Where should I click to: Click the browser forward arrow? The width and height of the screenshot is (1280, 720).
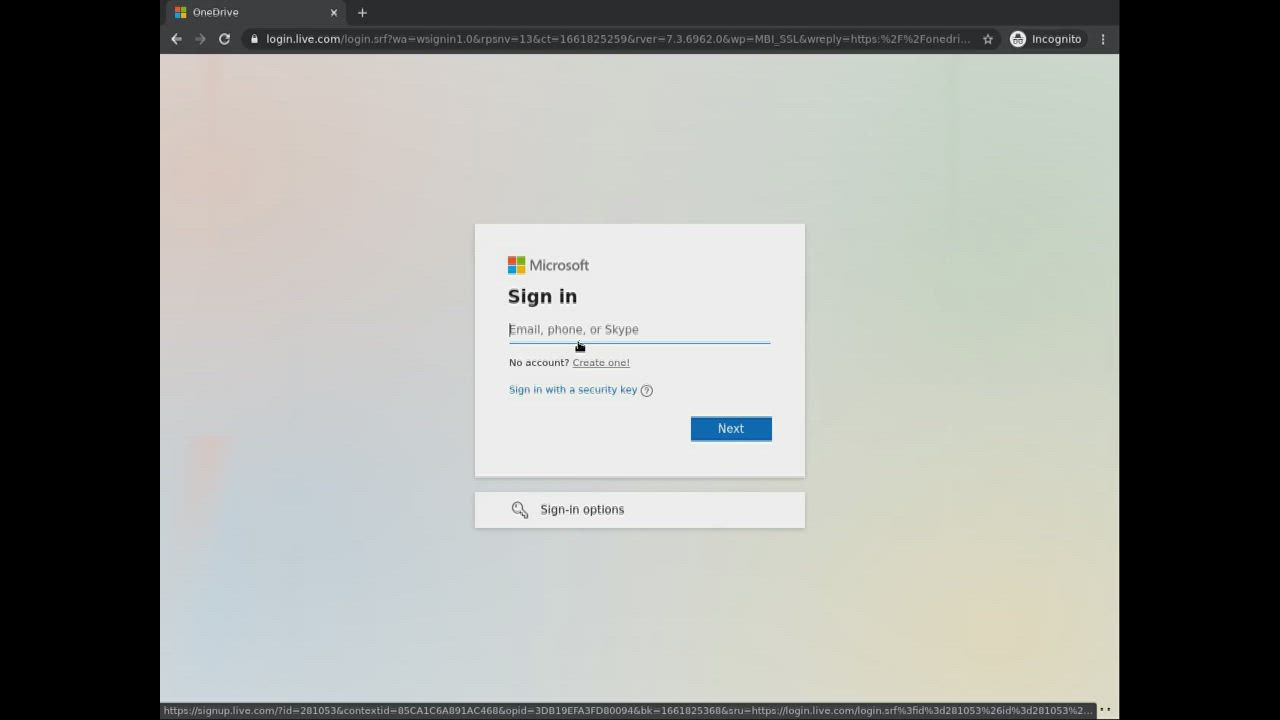coord(200,39)
